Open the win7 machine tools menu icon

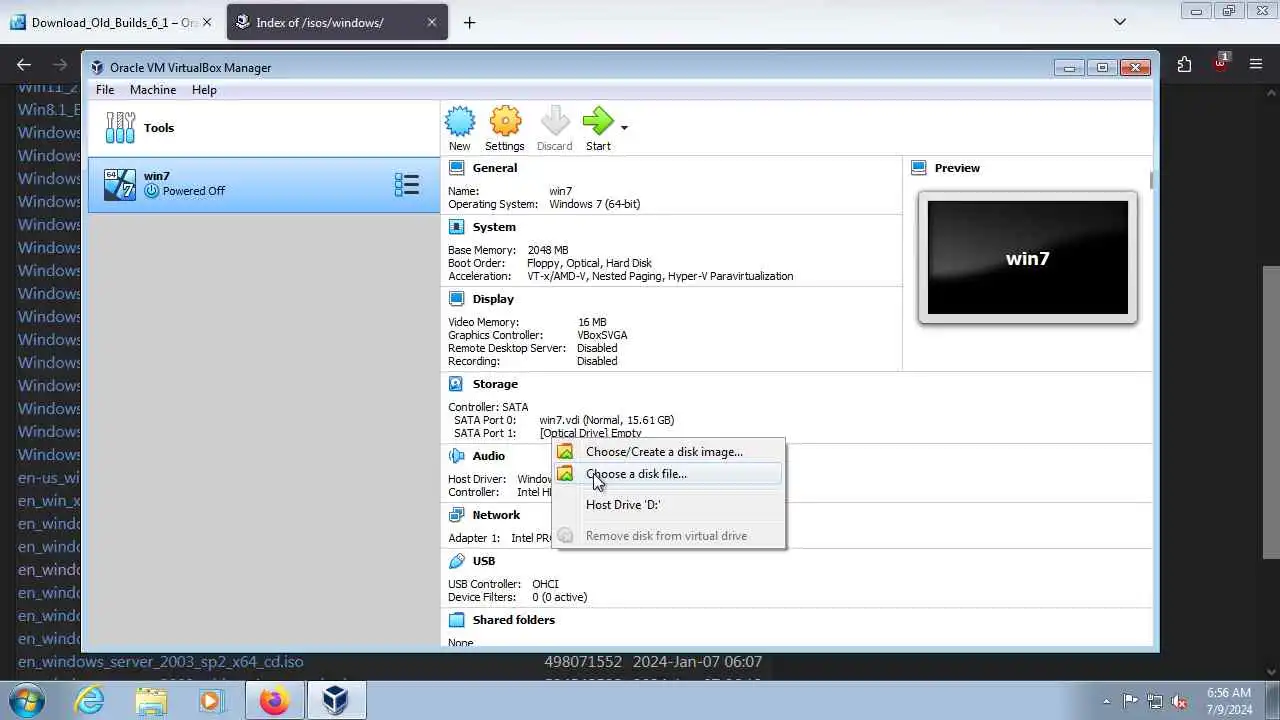pos(406,184)
